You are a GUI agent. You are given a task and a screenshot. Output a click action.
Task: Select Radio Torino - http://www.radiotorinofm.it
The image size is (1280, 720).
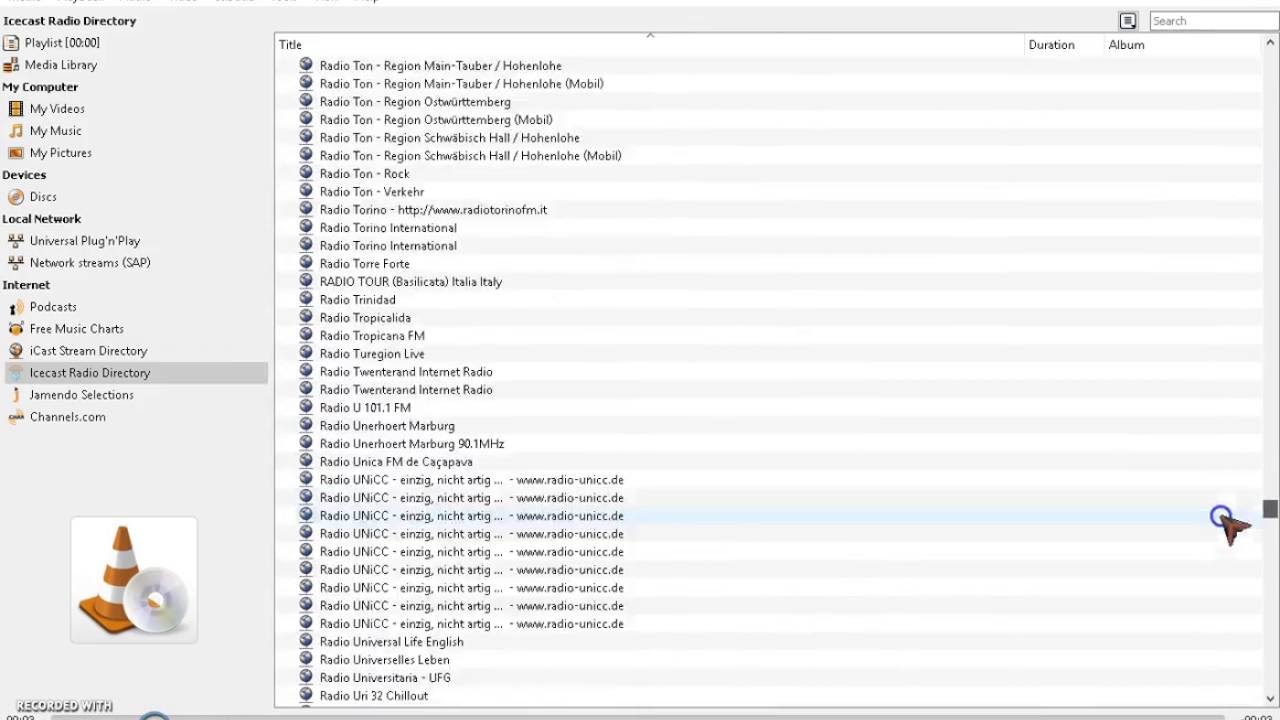pos(433,210)
